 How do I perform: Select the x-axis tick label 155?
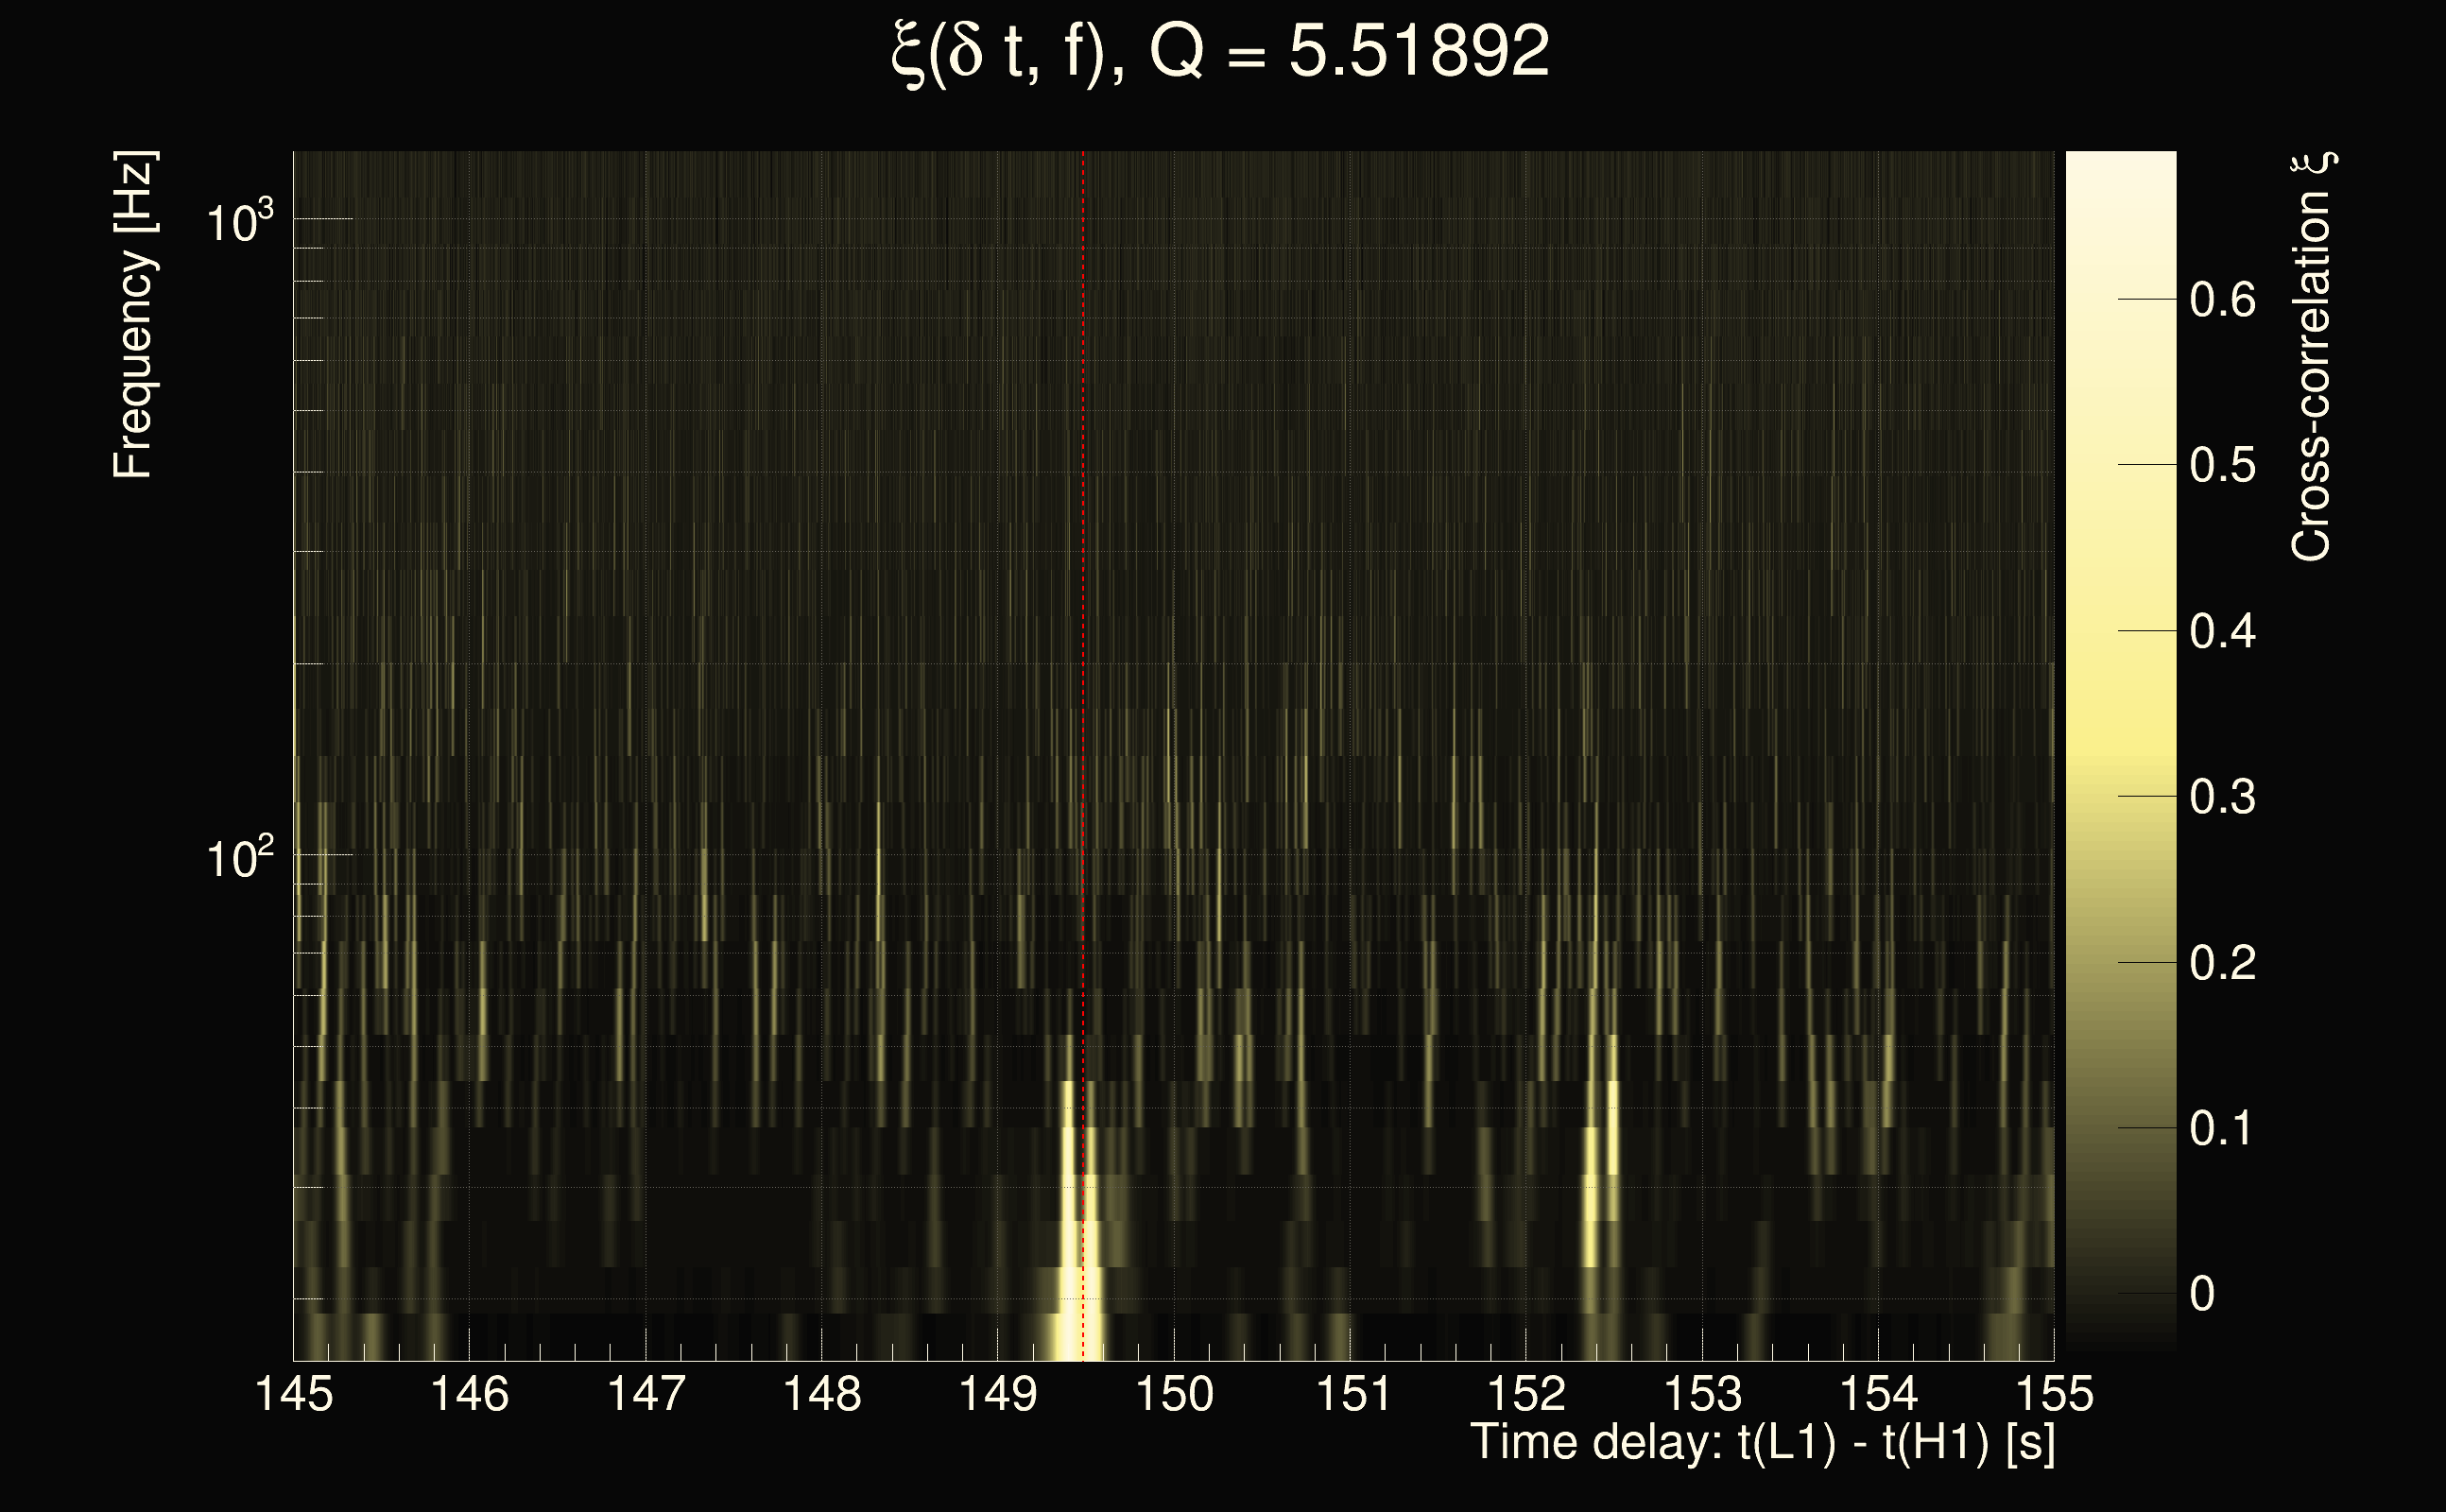(x=2054, y=1393)
